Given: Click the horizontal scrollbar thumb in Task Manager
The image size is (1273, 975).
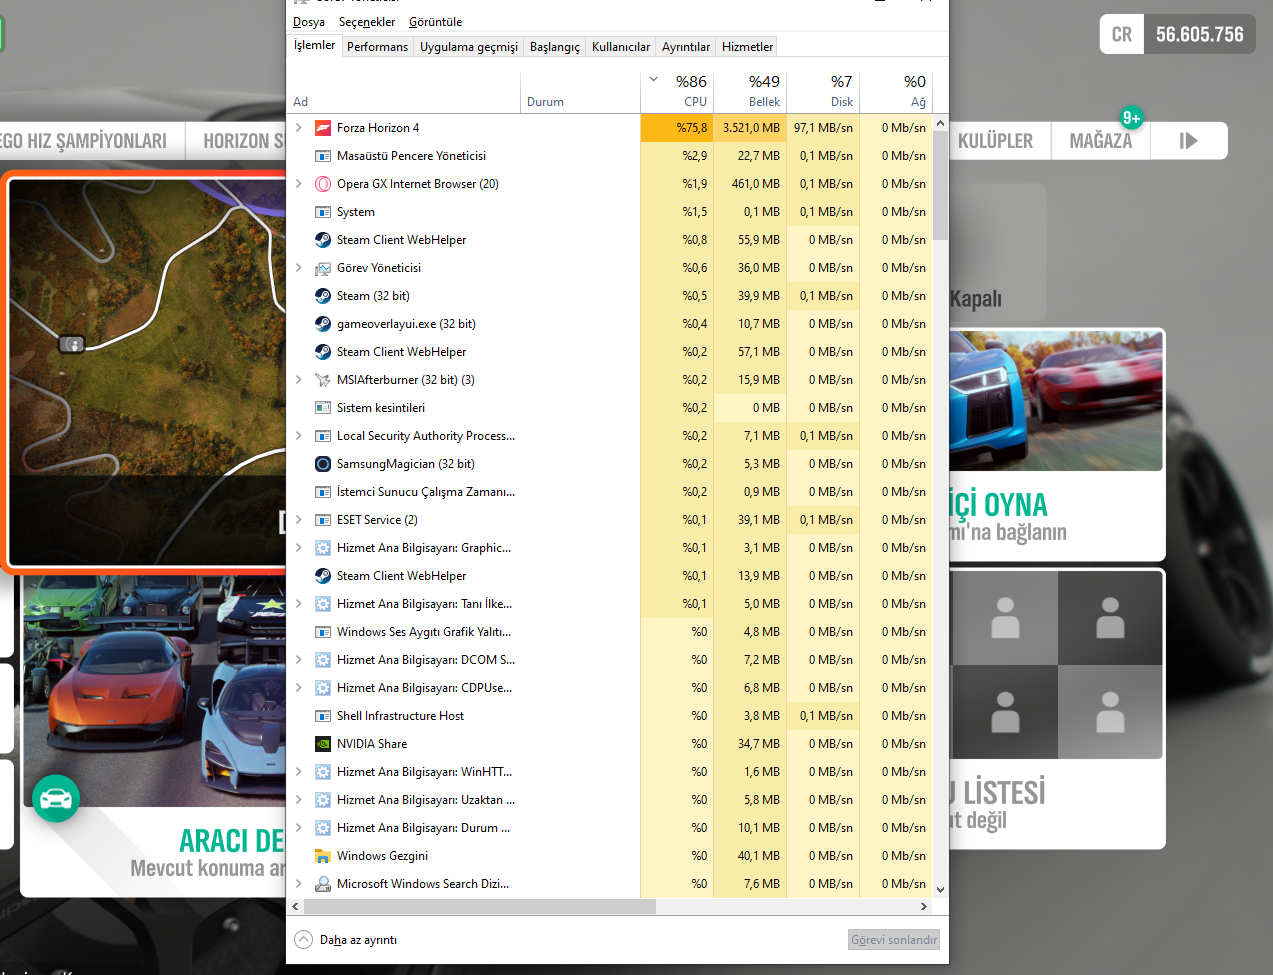Looking at the screenshot, I should 480,906.
